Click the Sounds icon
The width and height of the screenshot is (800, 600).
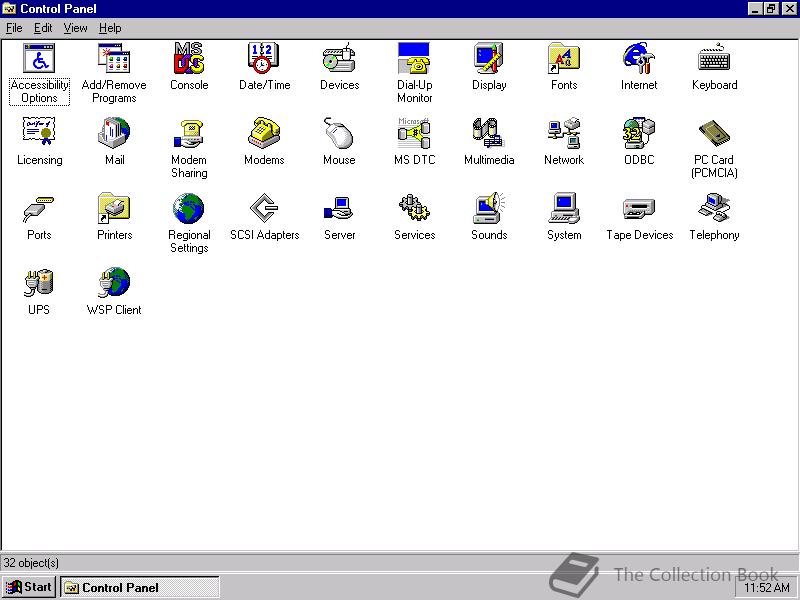(489, 208)
